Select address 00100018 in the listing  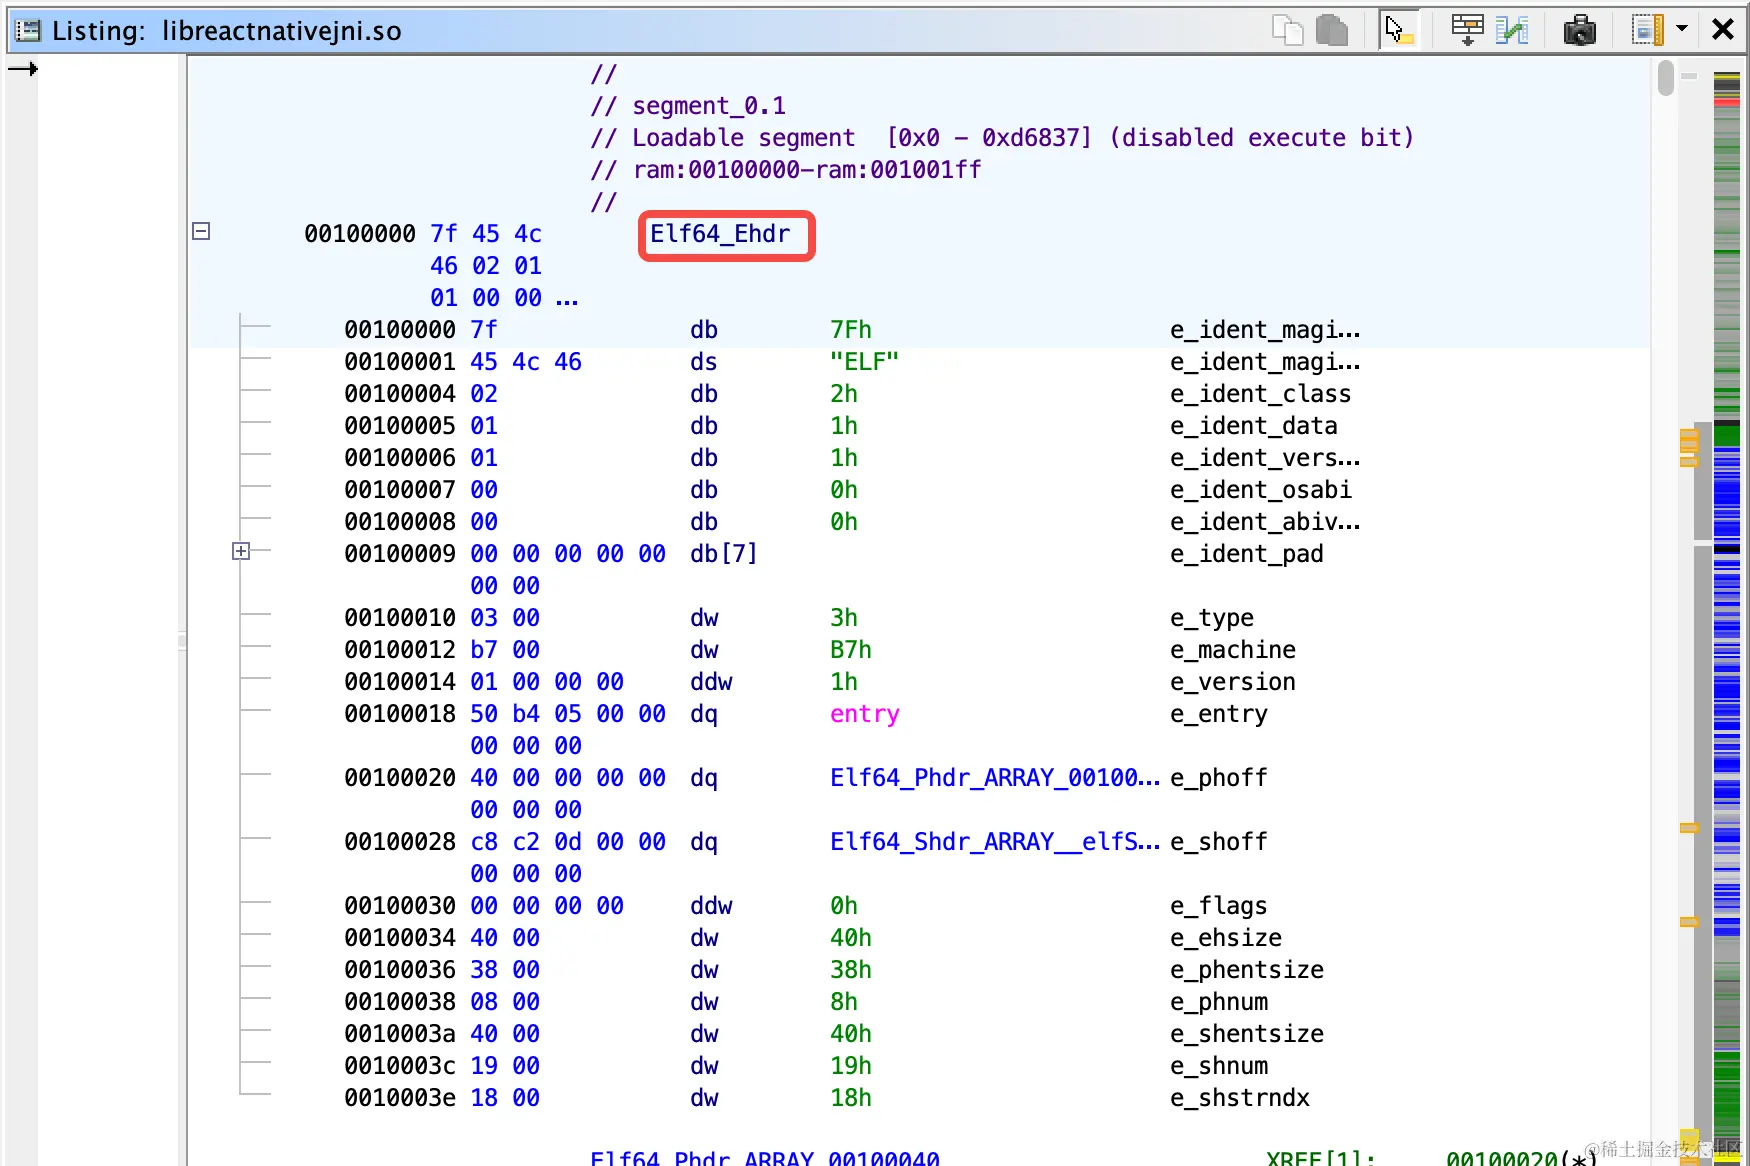click(400, 714)
